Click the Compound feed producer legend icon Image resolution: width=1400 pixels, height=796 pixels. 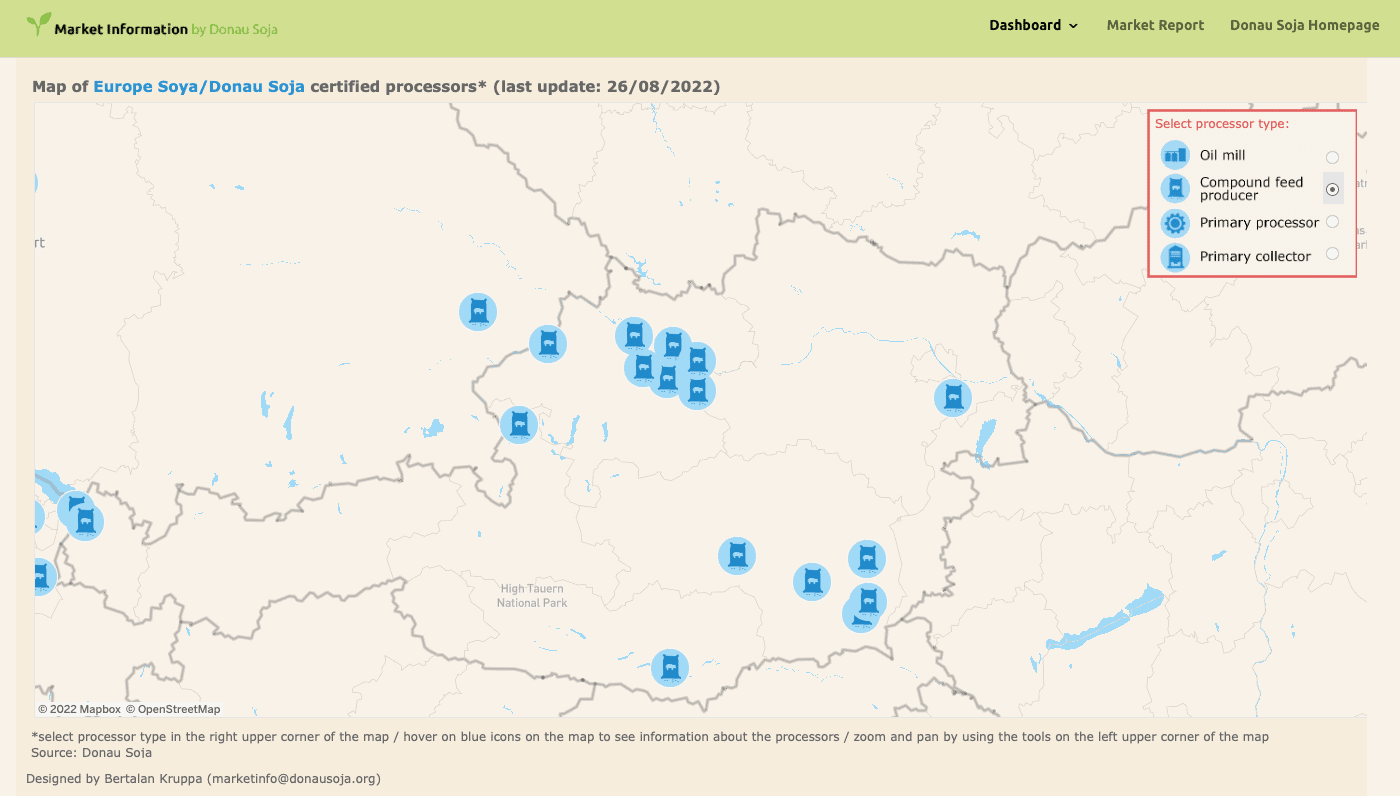1175,188
